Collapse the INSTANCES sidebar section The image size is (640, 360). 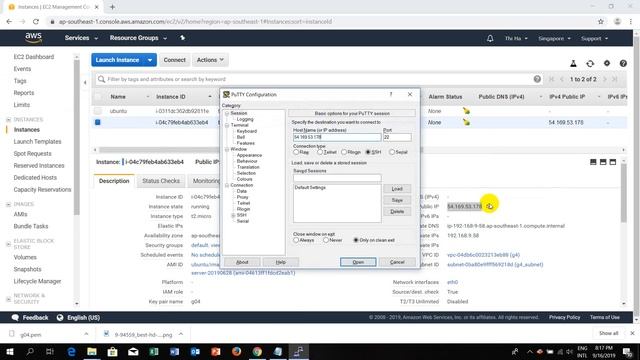coord(9,120)
